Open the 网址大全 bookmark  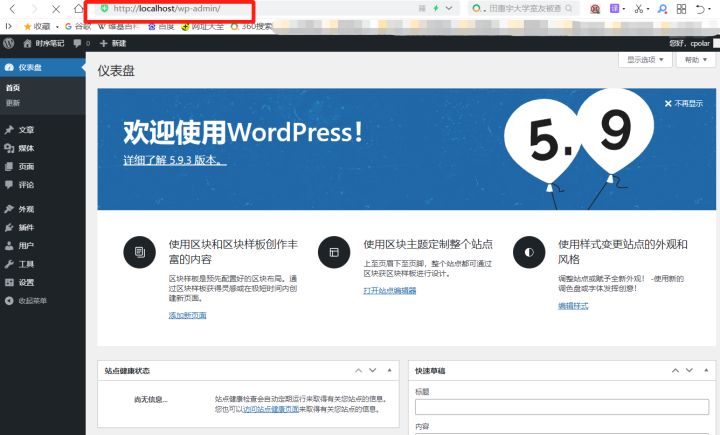(202, 27)
